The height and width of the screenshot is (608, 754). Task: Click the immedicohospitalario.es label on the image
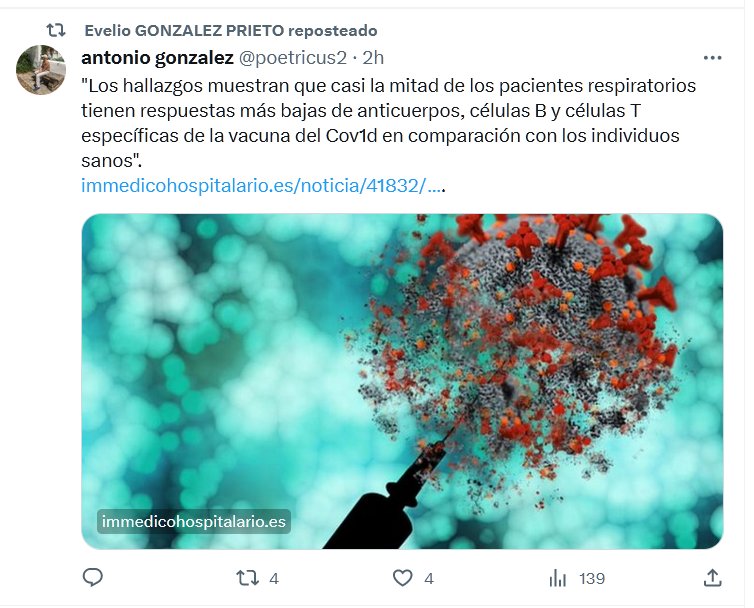[194, 521]
